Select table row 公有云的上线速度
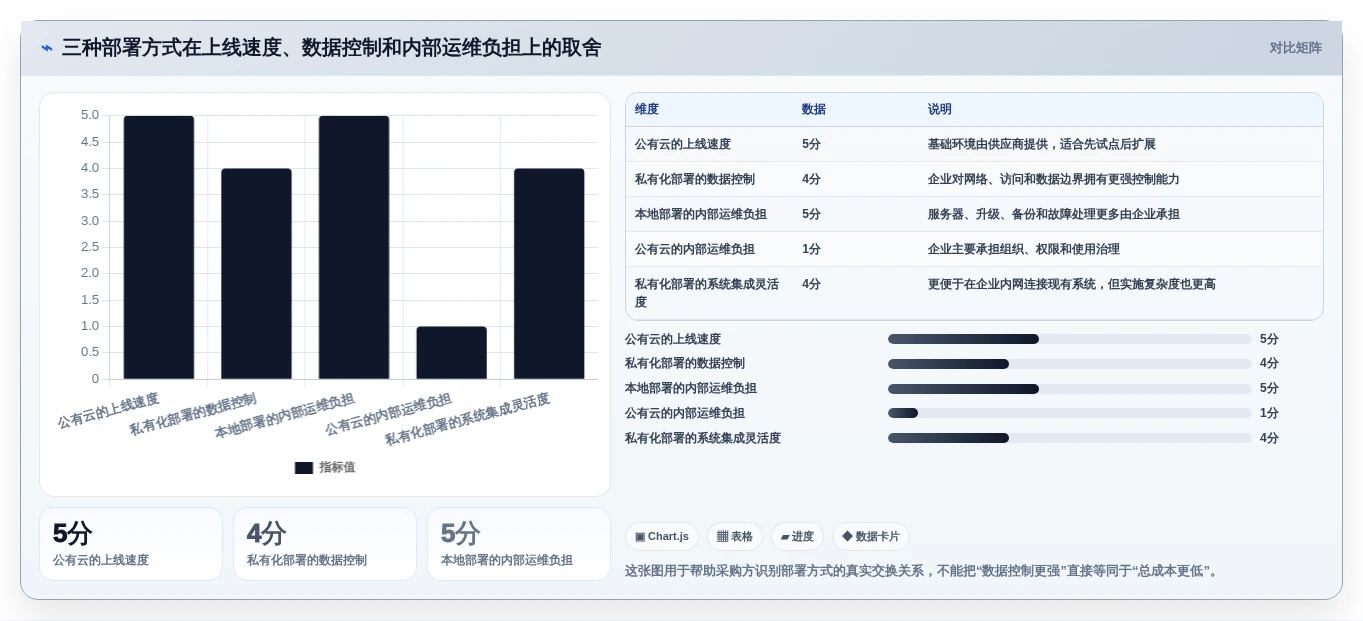This screenshot has height=621, width=1363. pos(974,144)
